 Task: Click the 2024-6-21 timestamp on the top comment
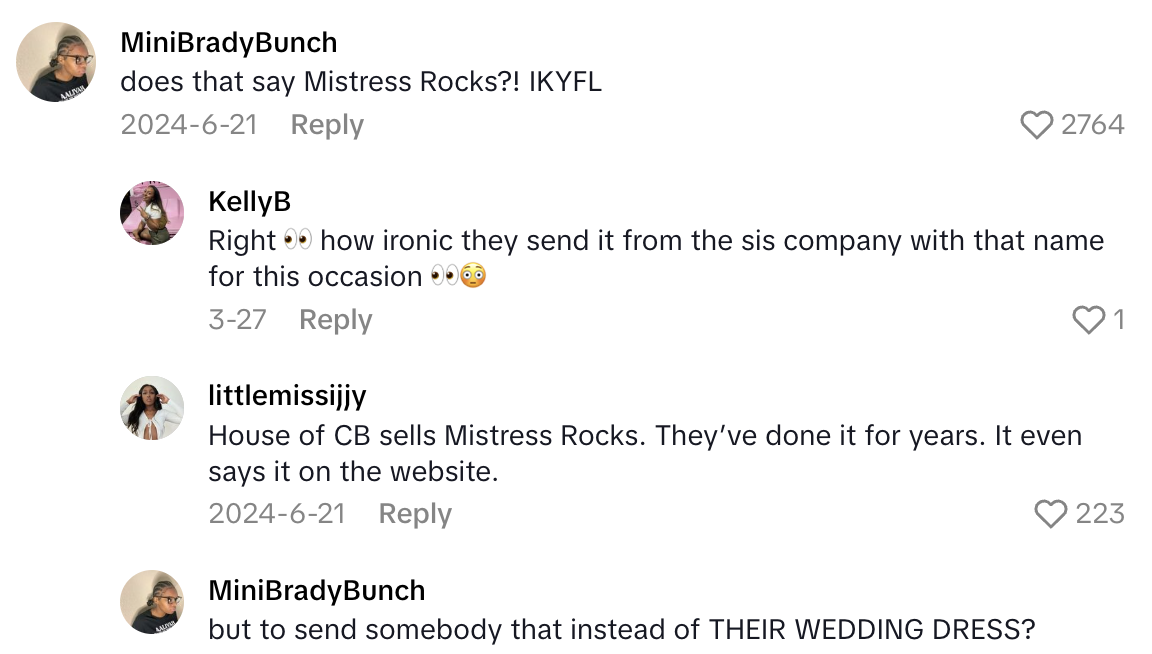coord(188,124)
